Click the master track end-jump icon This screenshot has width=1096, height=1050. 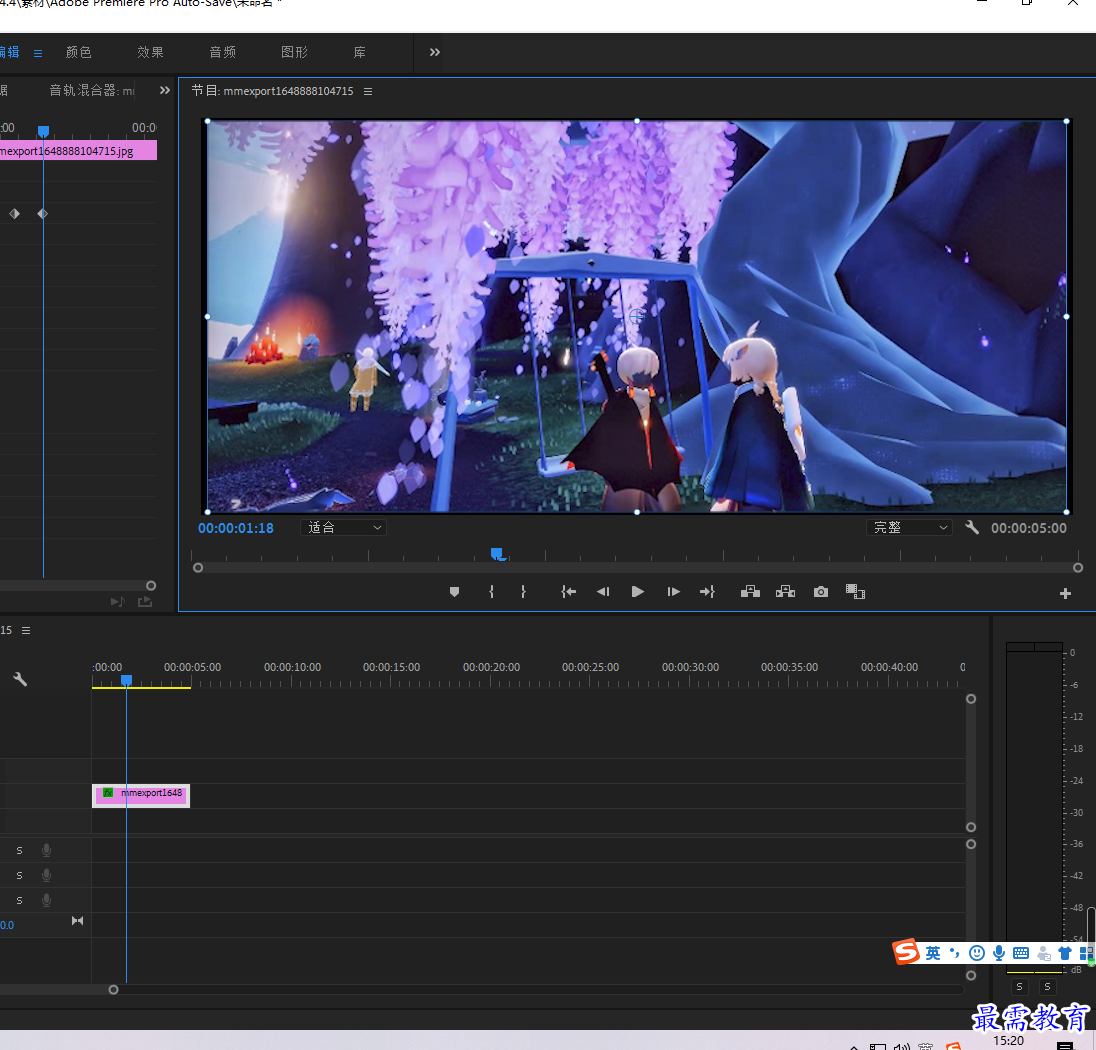(78, 921)
